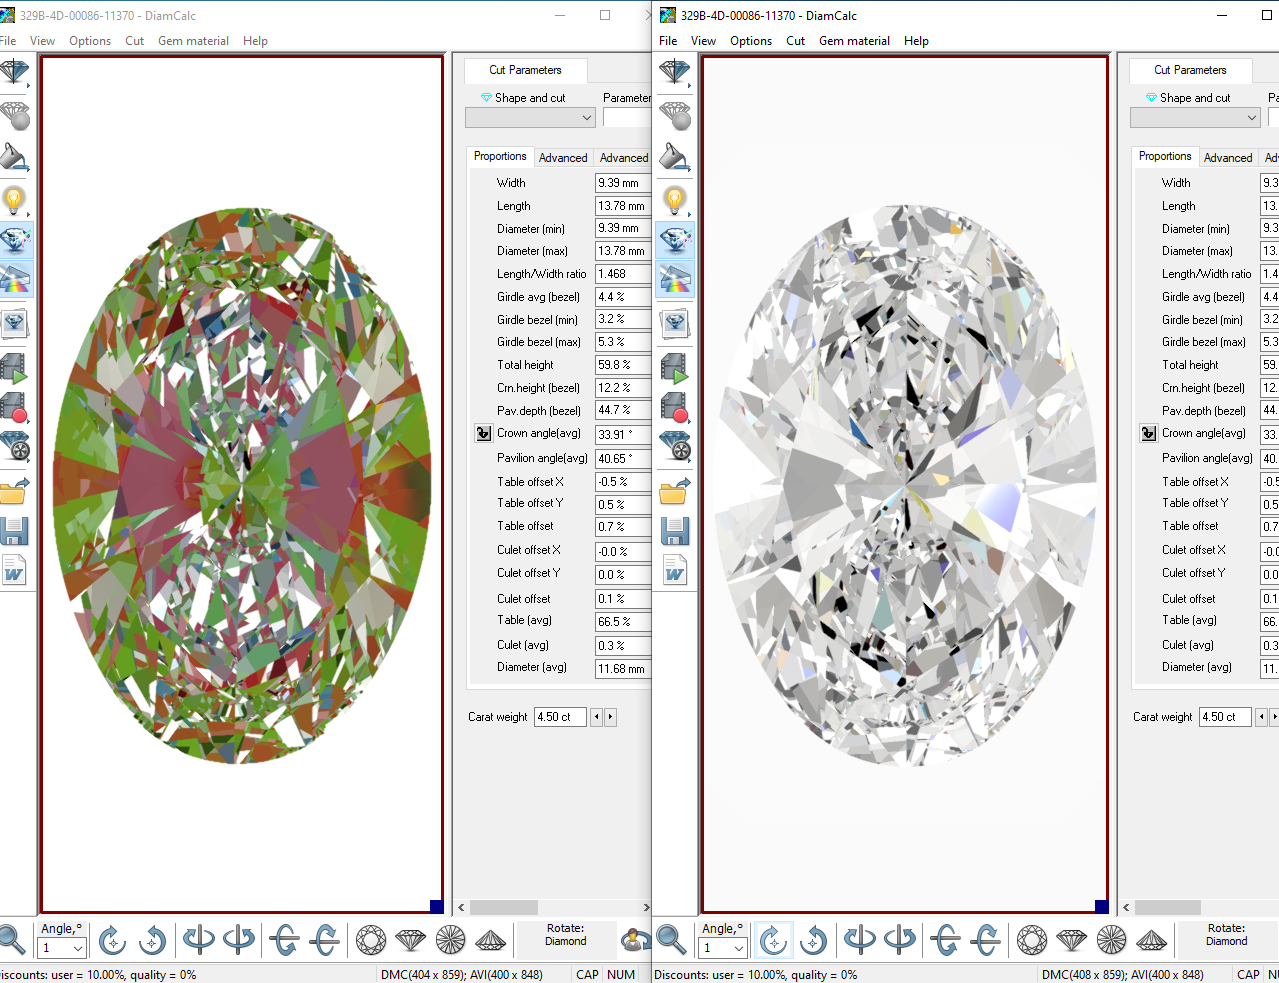Open Options menu in right window

point(751,41)
